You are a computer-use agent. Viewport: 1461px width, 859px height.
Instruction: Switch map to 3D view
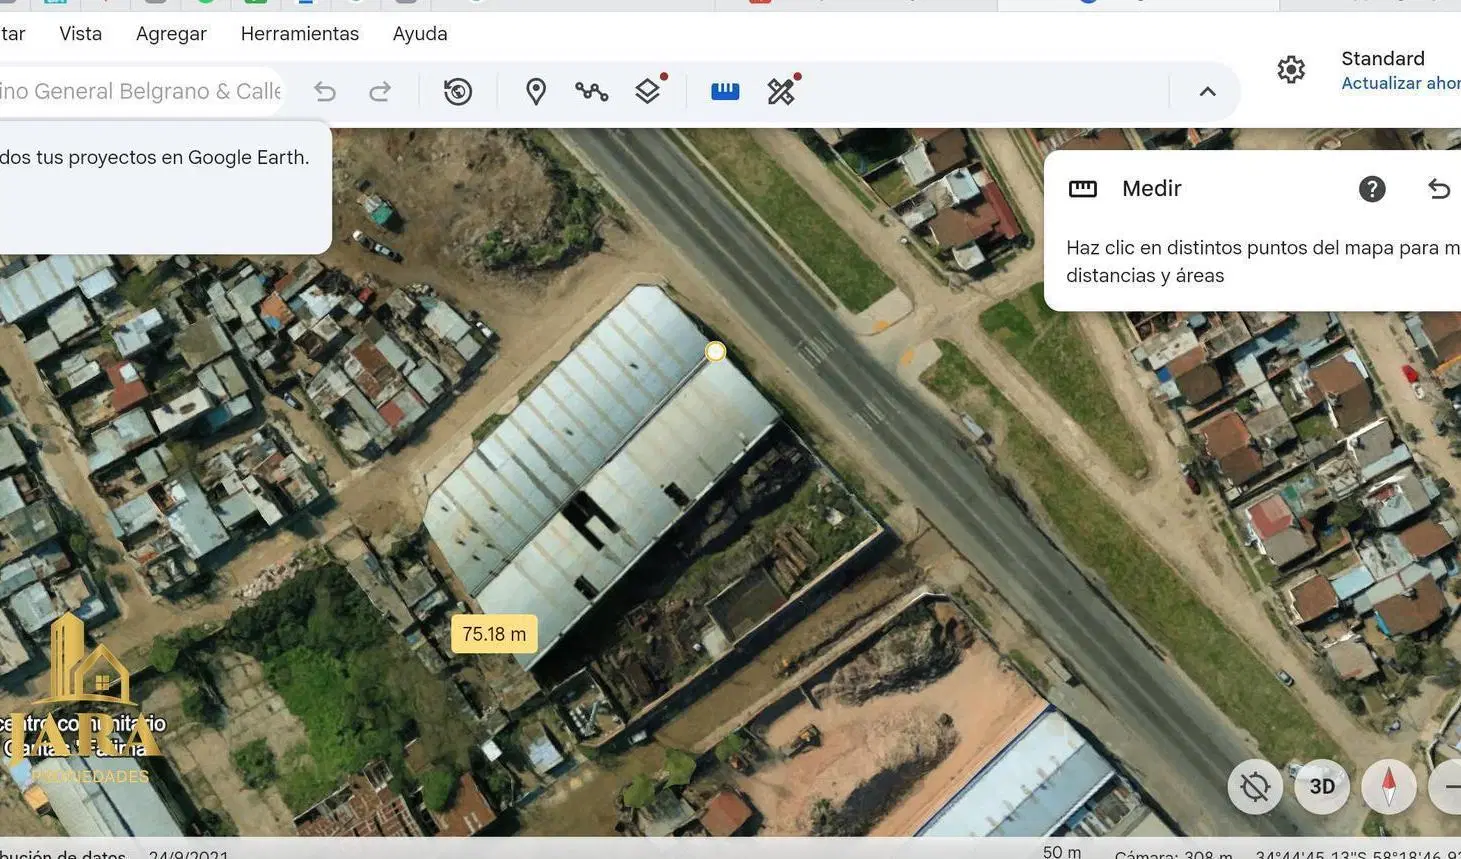1322,787
